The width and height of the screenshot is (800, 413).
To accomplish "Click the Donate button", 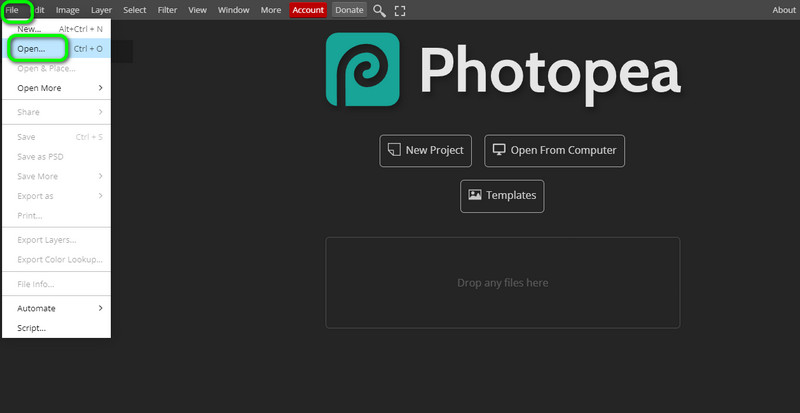I will (349, 10).
